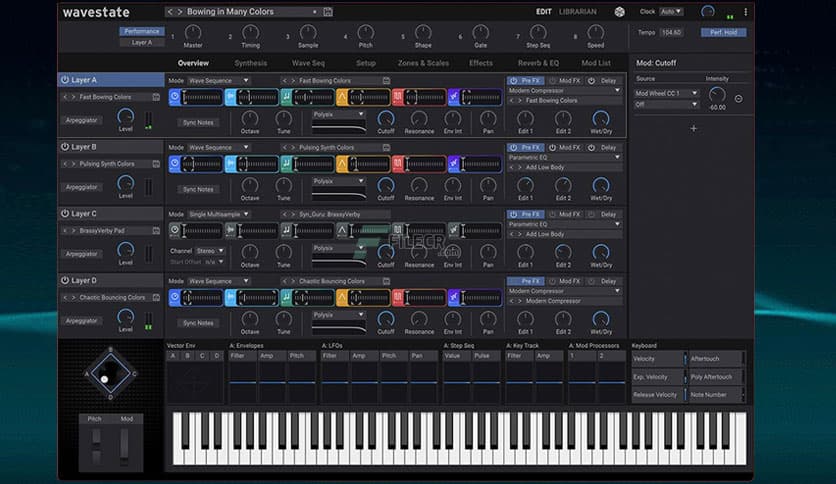Open the Mod List tab

point(596,63)
